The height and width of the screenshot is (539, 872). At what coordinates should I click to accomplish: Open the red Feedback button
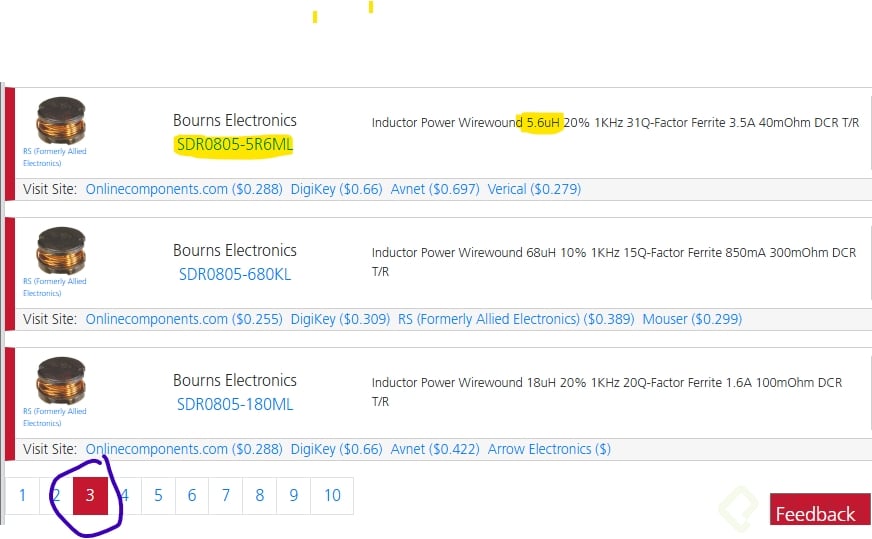click(x=820, y=509)
